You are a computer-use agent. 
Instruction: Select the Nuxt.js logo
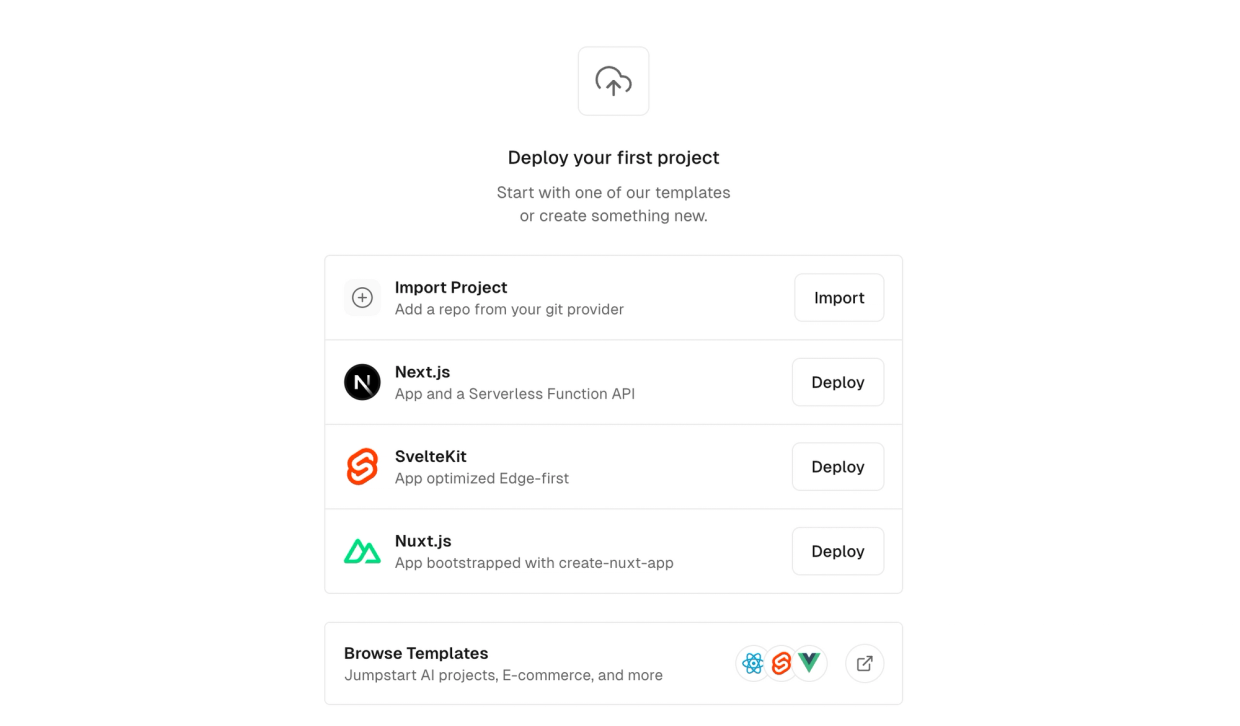click(362, 551)
